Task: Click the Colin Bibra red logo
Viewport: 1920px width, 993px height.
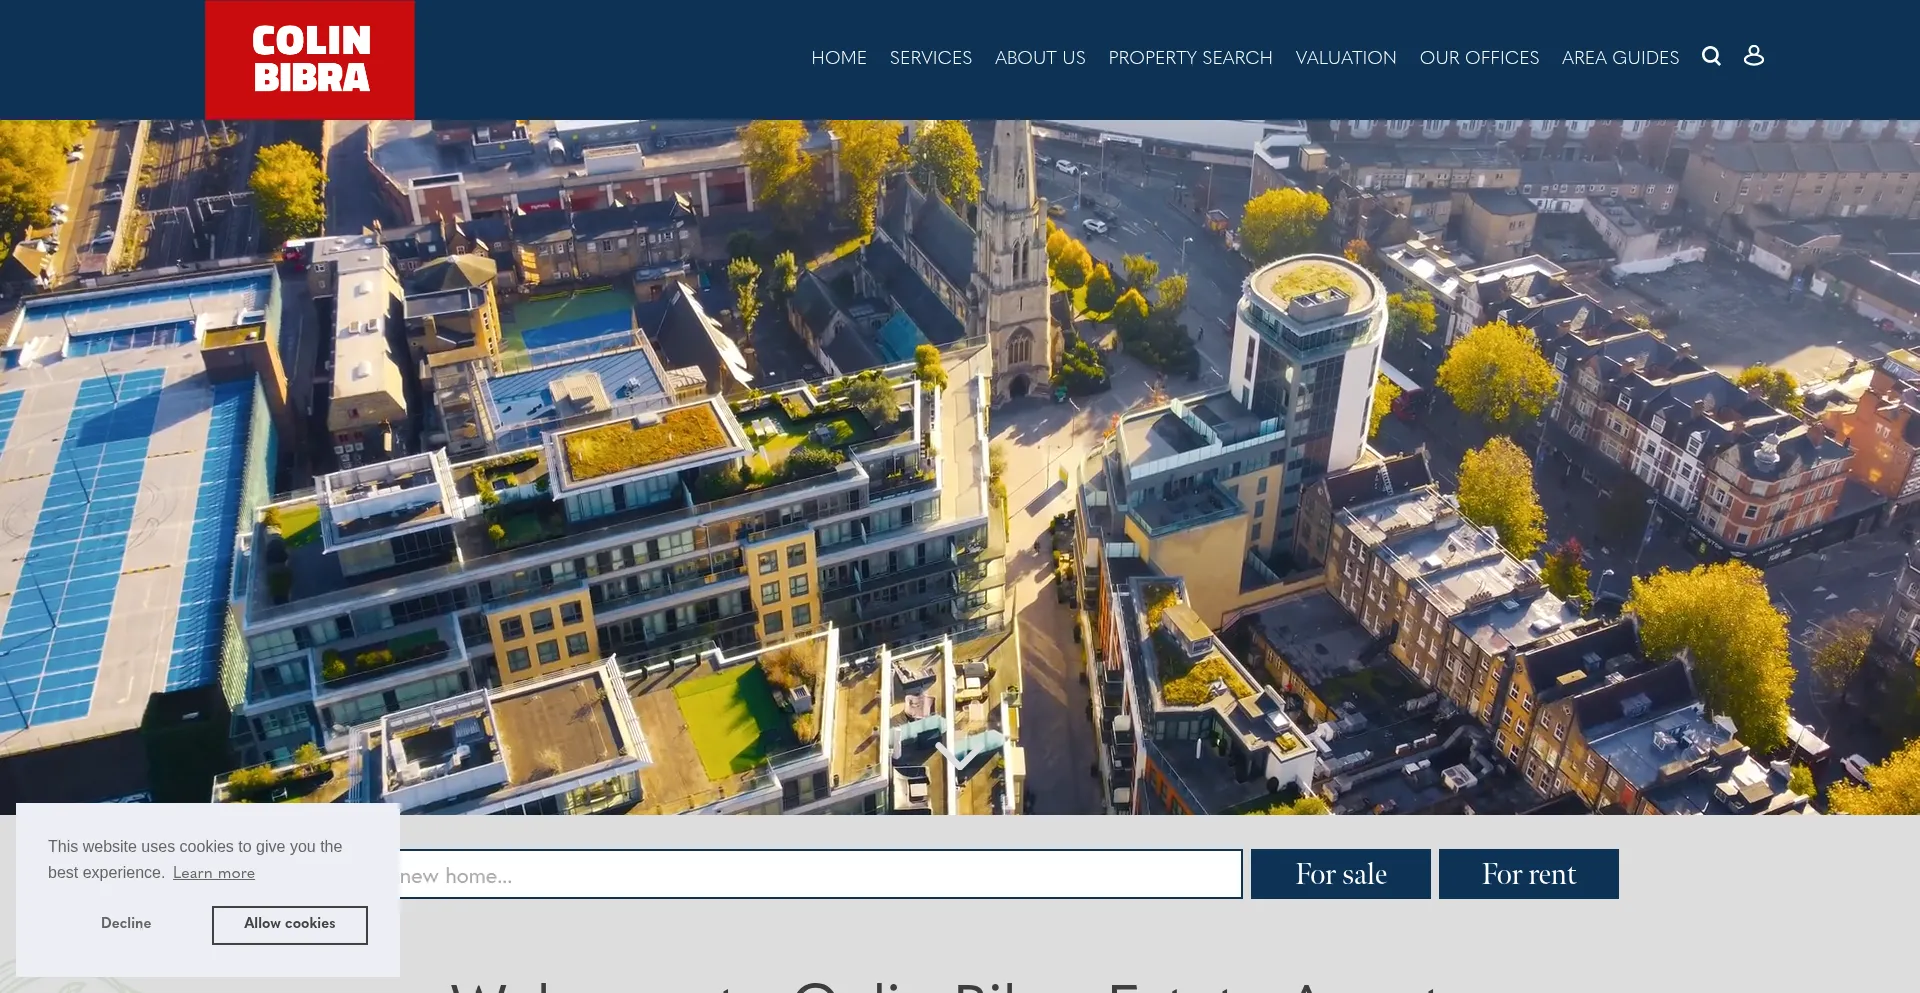Action: (x=310, y=60)
